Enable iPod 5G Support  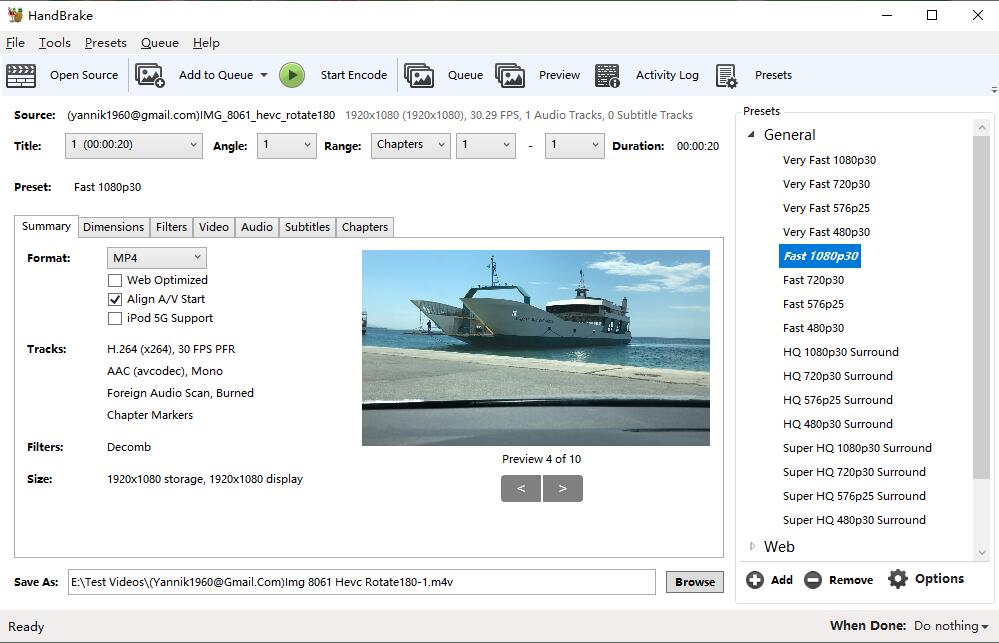(116, 317)
